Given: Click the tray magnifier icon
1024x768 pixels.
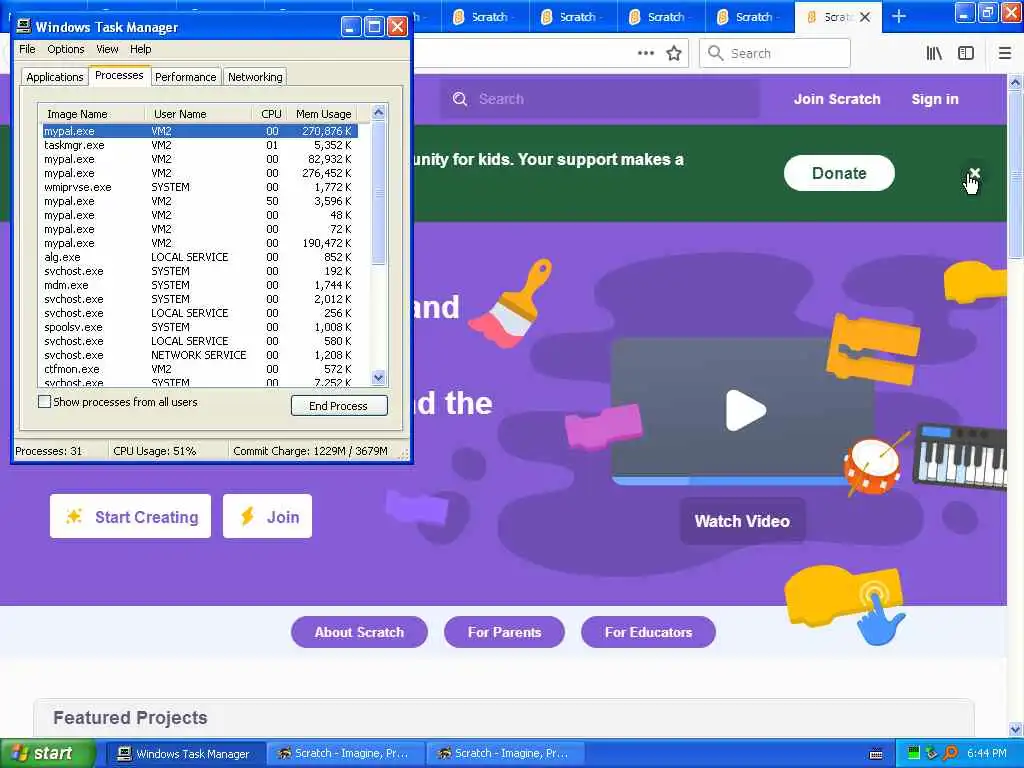Looking at the screenshot, I should click(950, 754).
